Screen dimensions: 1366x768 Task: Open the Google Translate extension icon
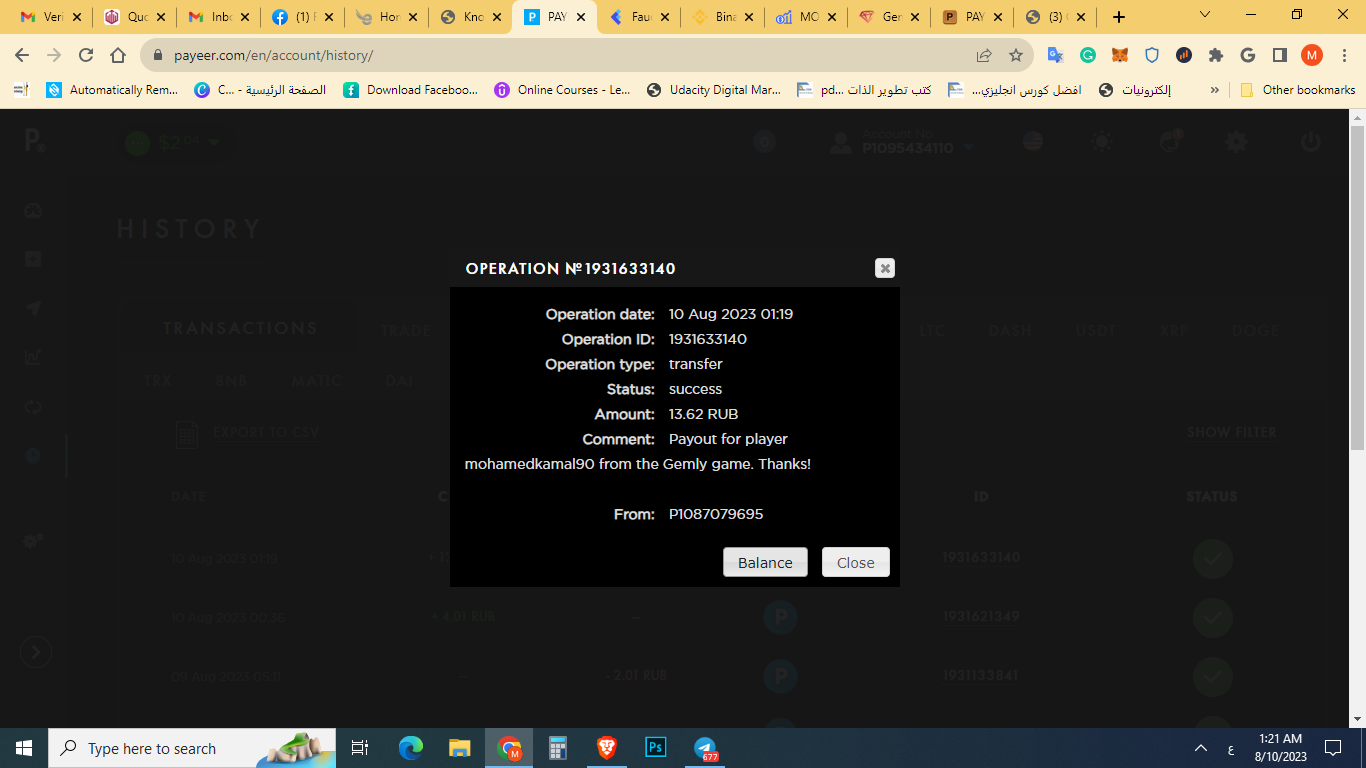pyautogui.click(x=1055, y=55)
